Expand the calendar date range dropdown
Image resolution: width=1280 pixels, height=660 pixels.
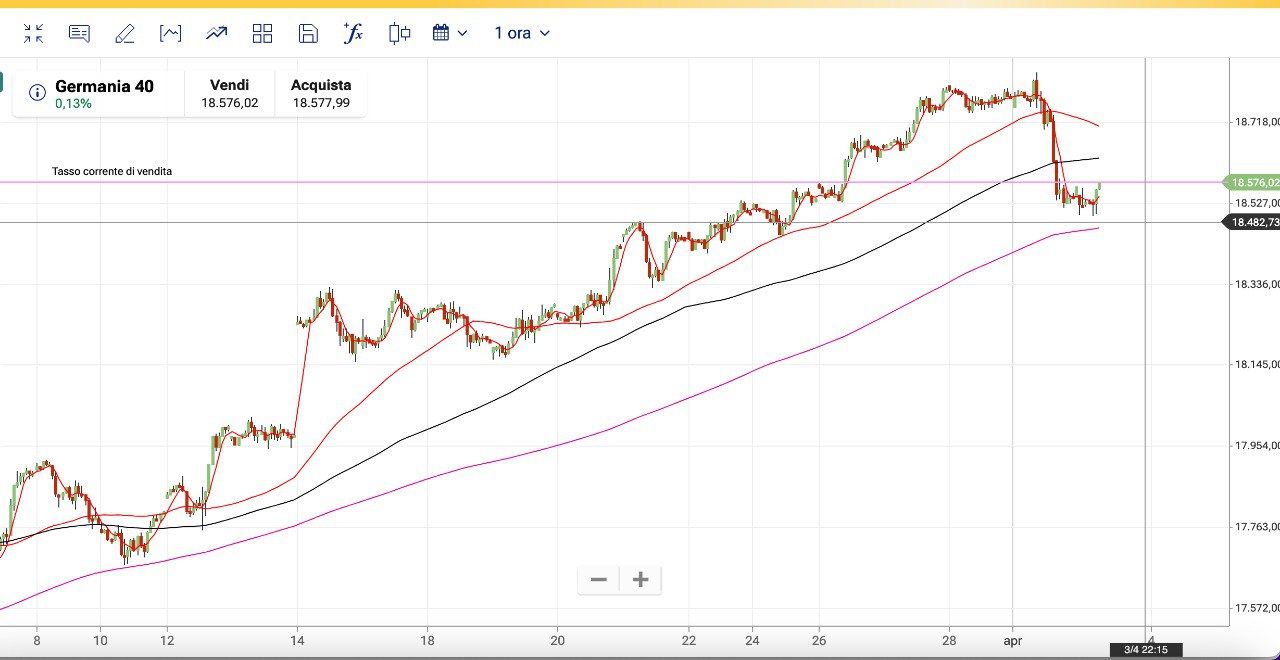coord(450,34)
